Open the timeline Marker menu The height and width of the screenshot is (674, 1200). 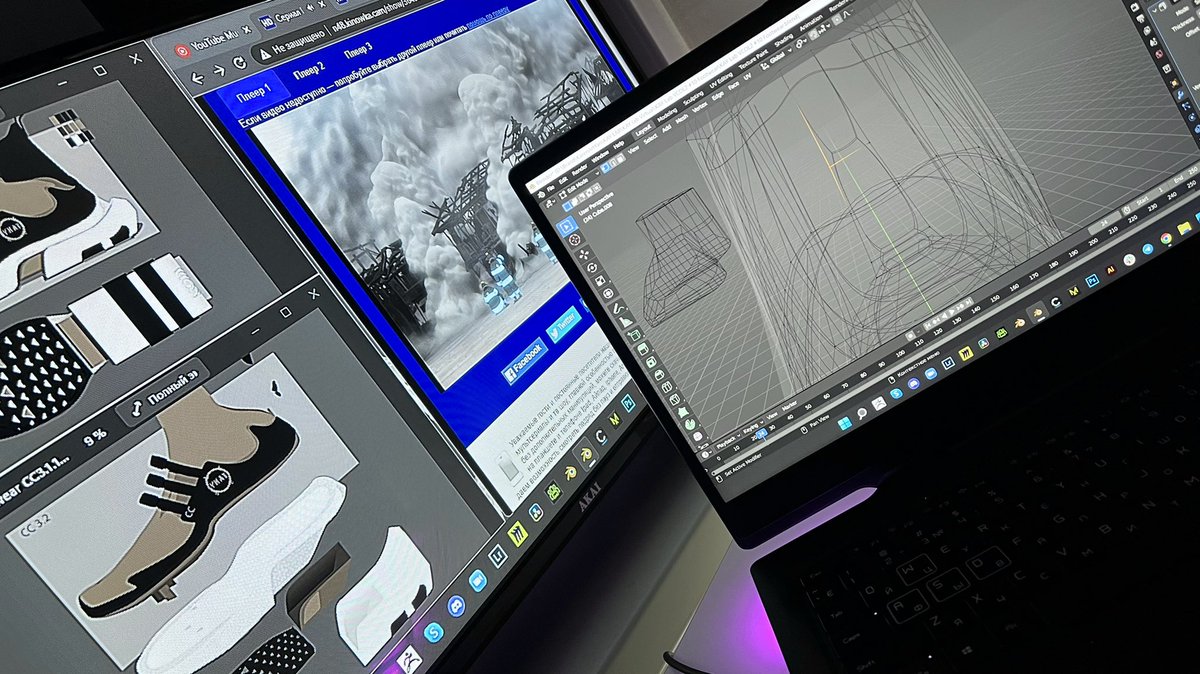(x=790, y=405)
